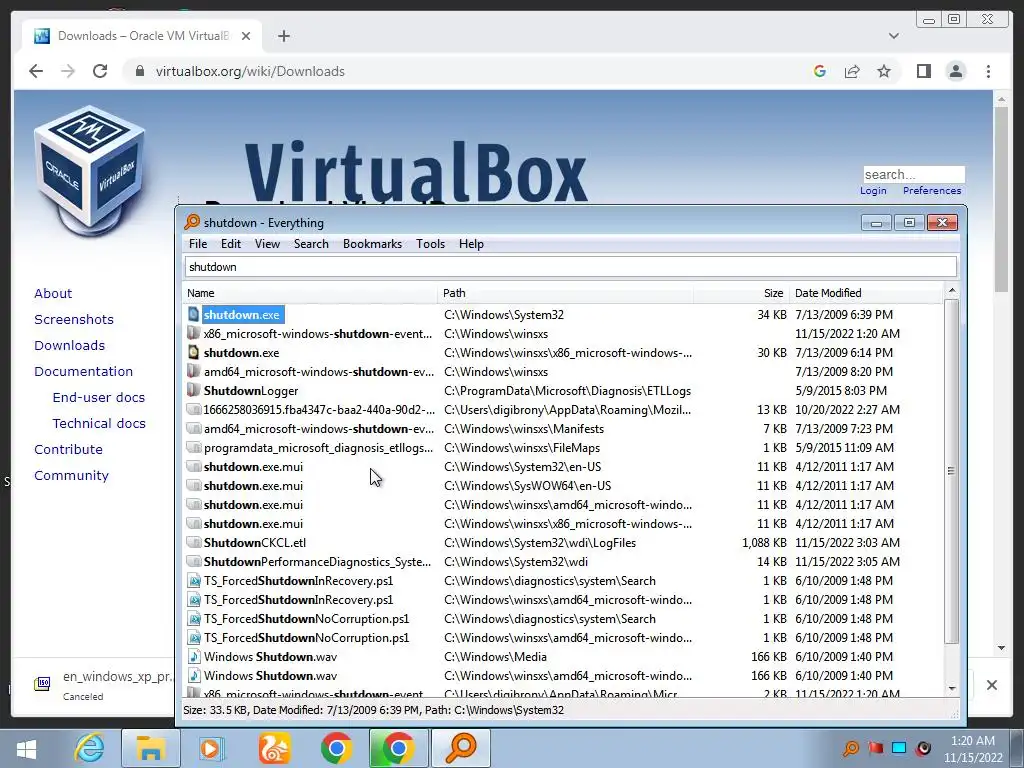
Task: Click the Chrome page vertical scrollbar thumb
Action: click(1000, 199)
